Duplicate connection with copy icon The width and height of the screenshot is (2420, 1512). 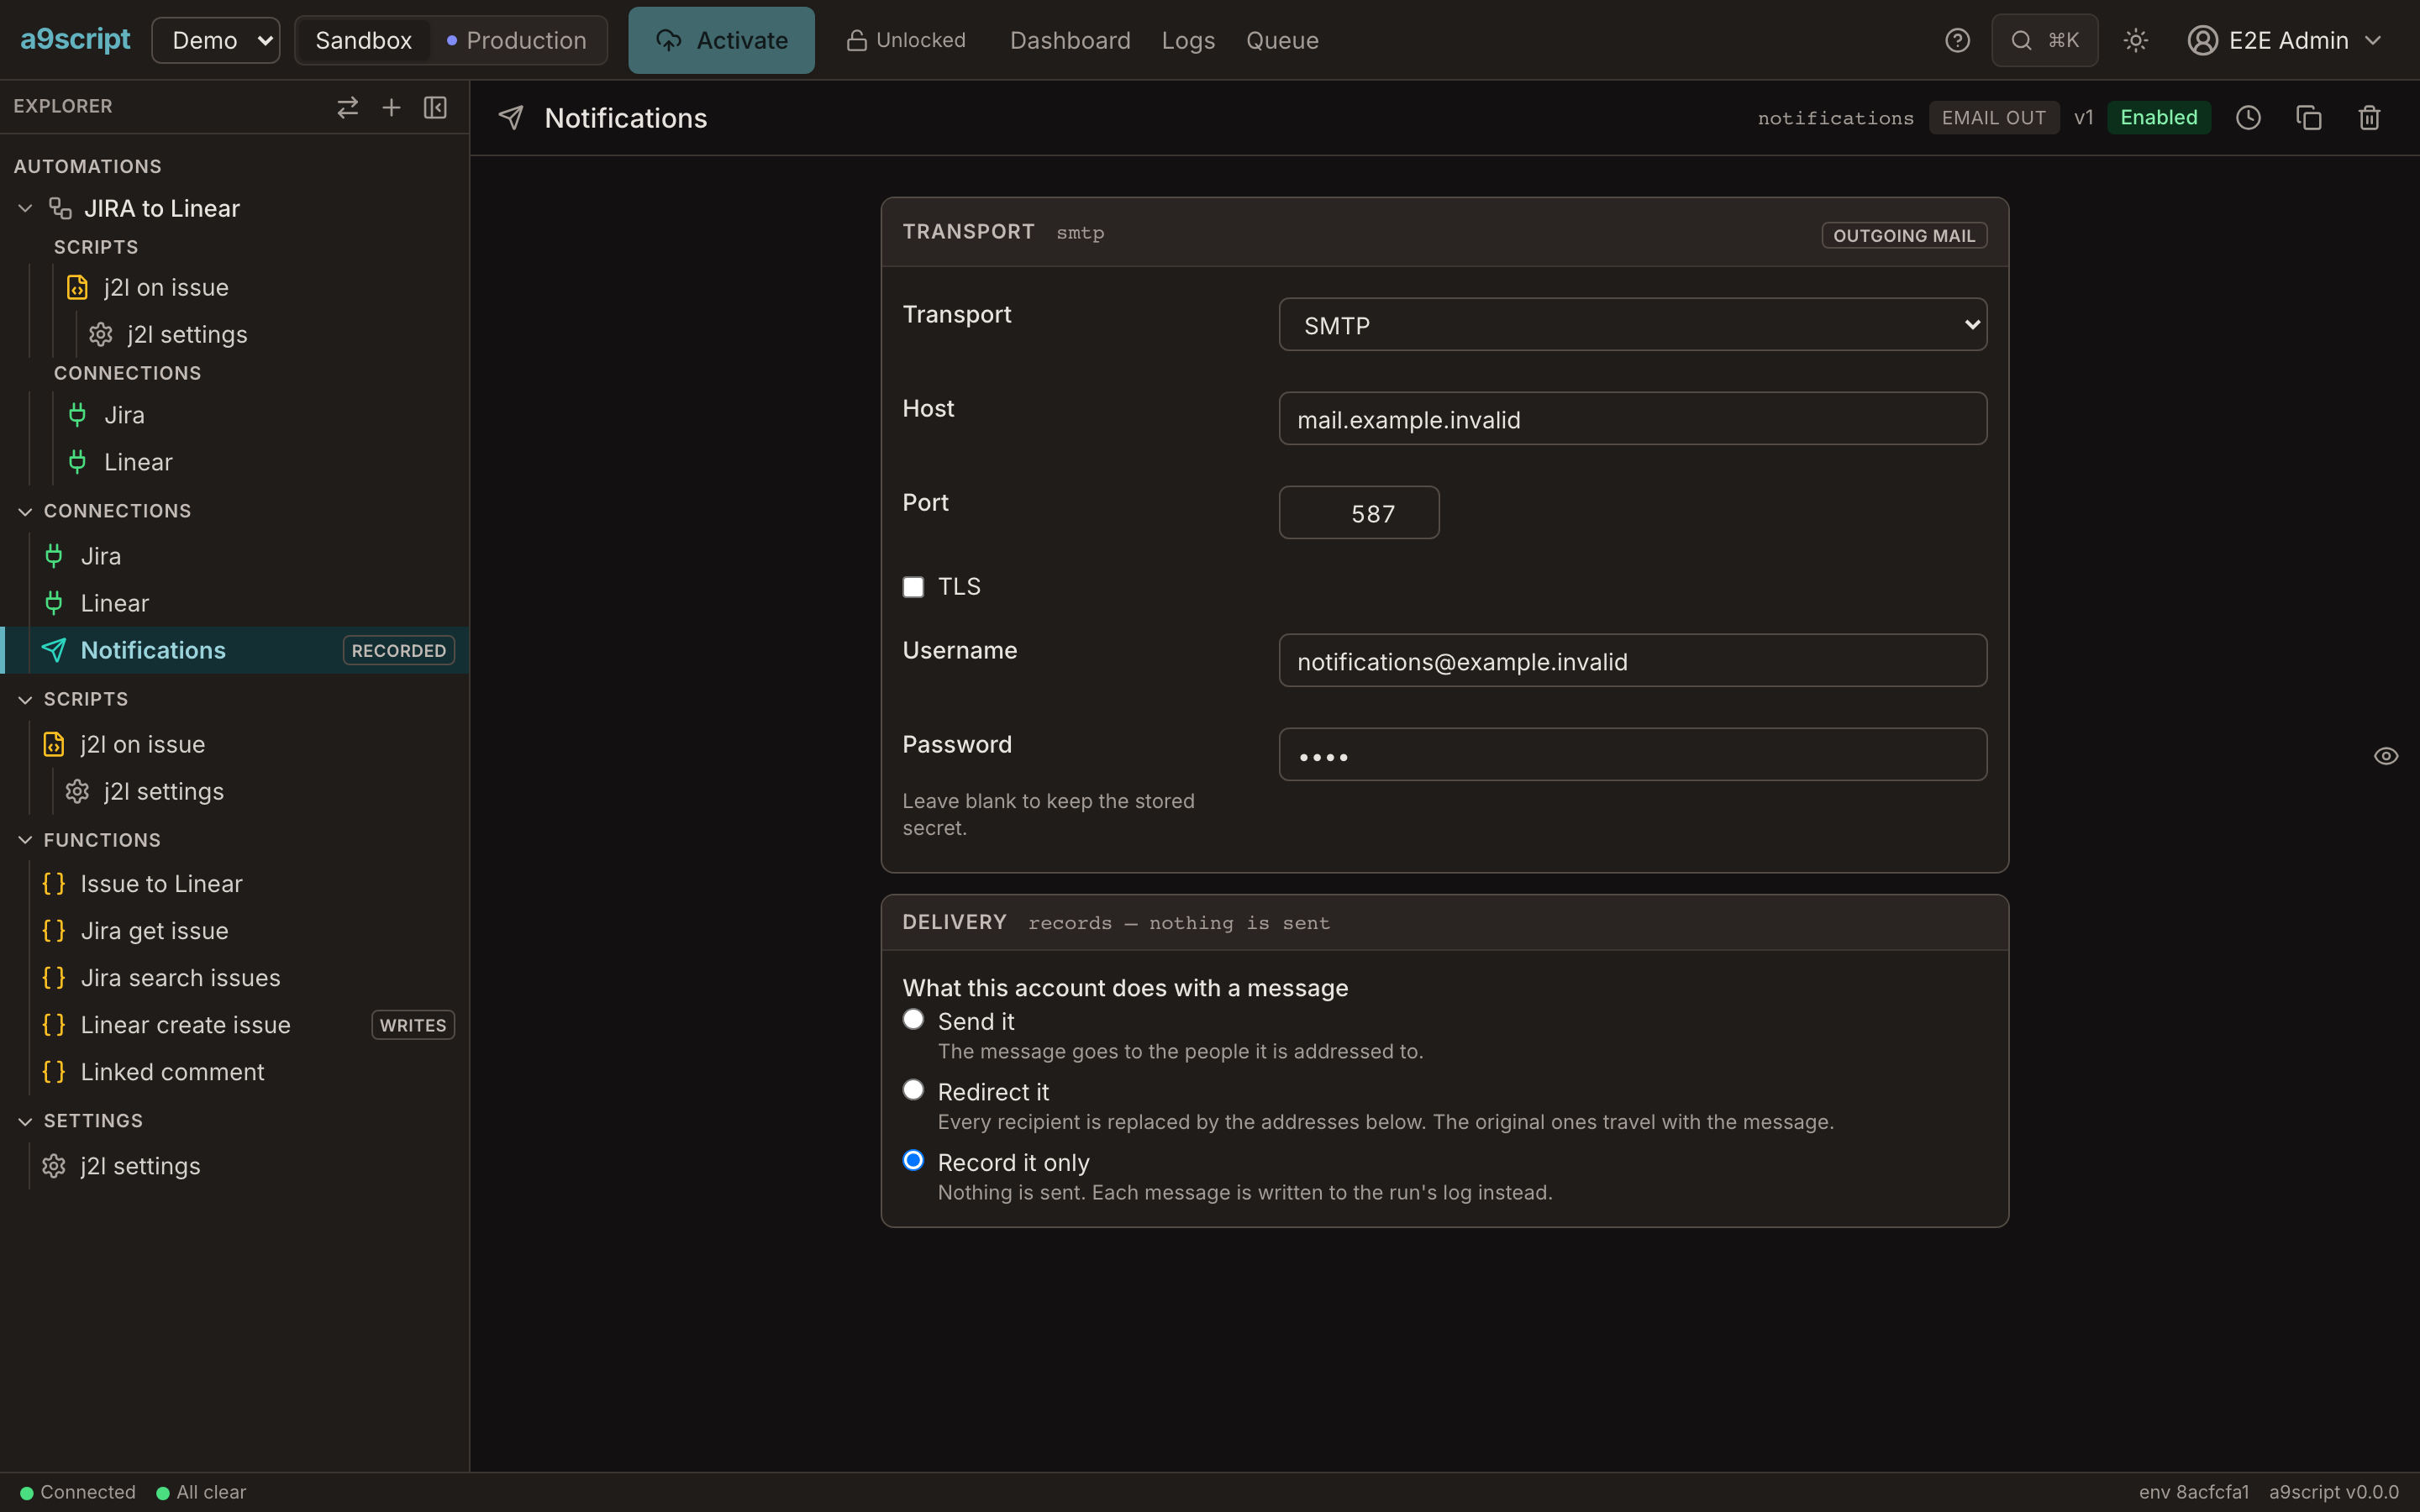(2309, 118)
